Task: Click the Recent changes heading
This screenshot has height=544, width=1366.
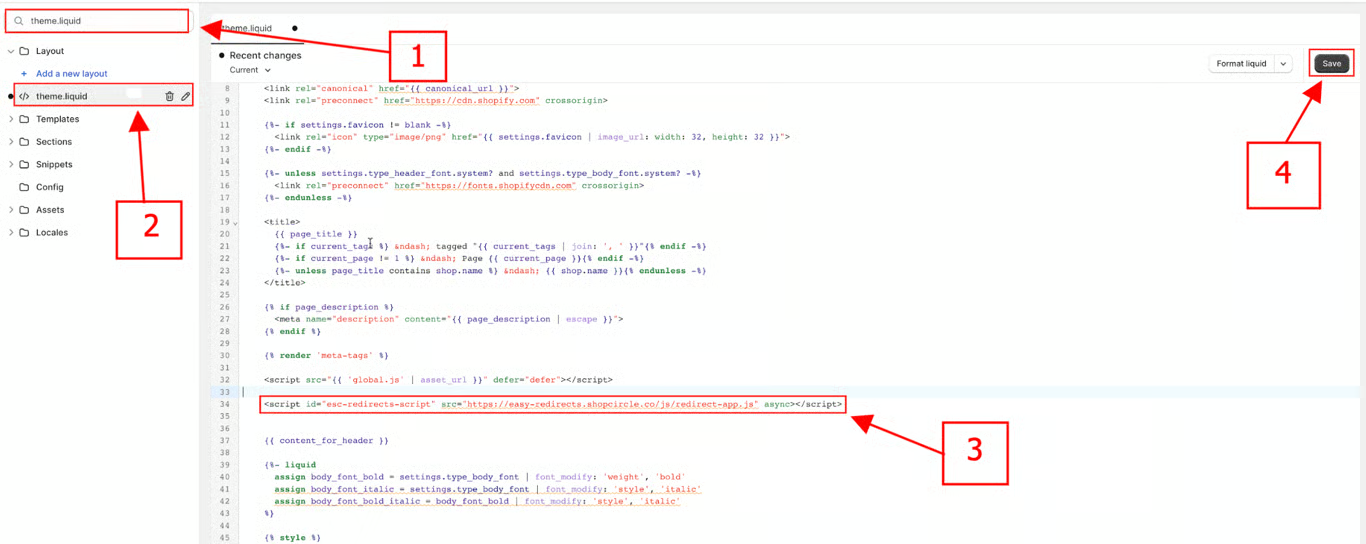Action: click(x=265, y=56)
